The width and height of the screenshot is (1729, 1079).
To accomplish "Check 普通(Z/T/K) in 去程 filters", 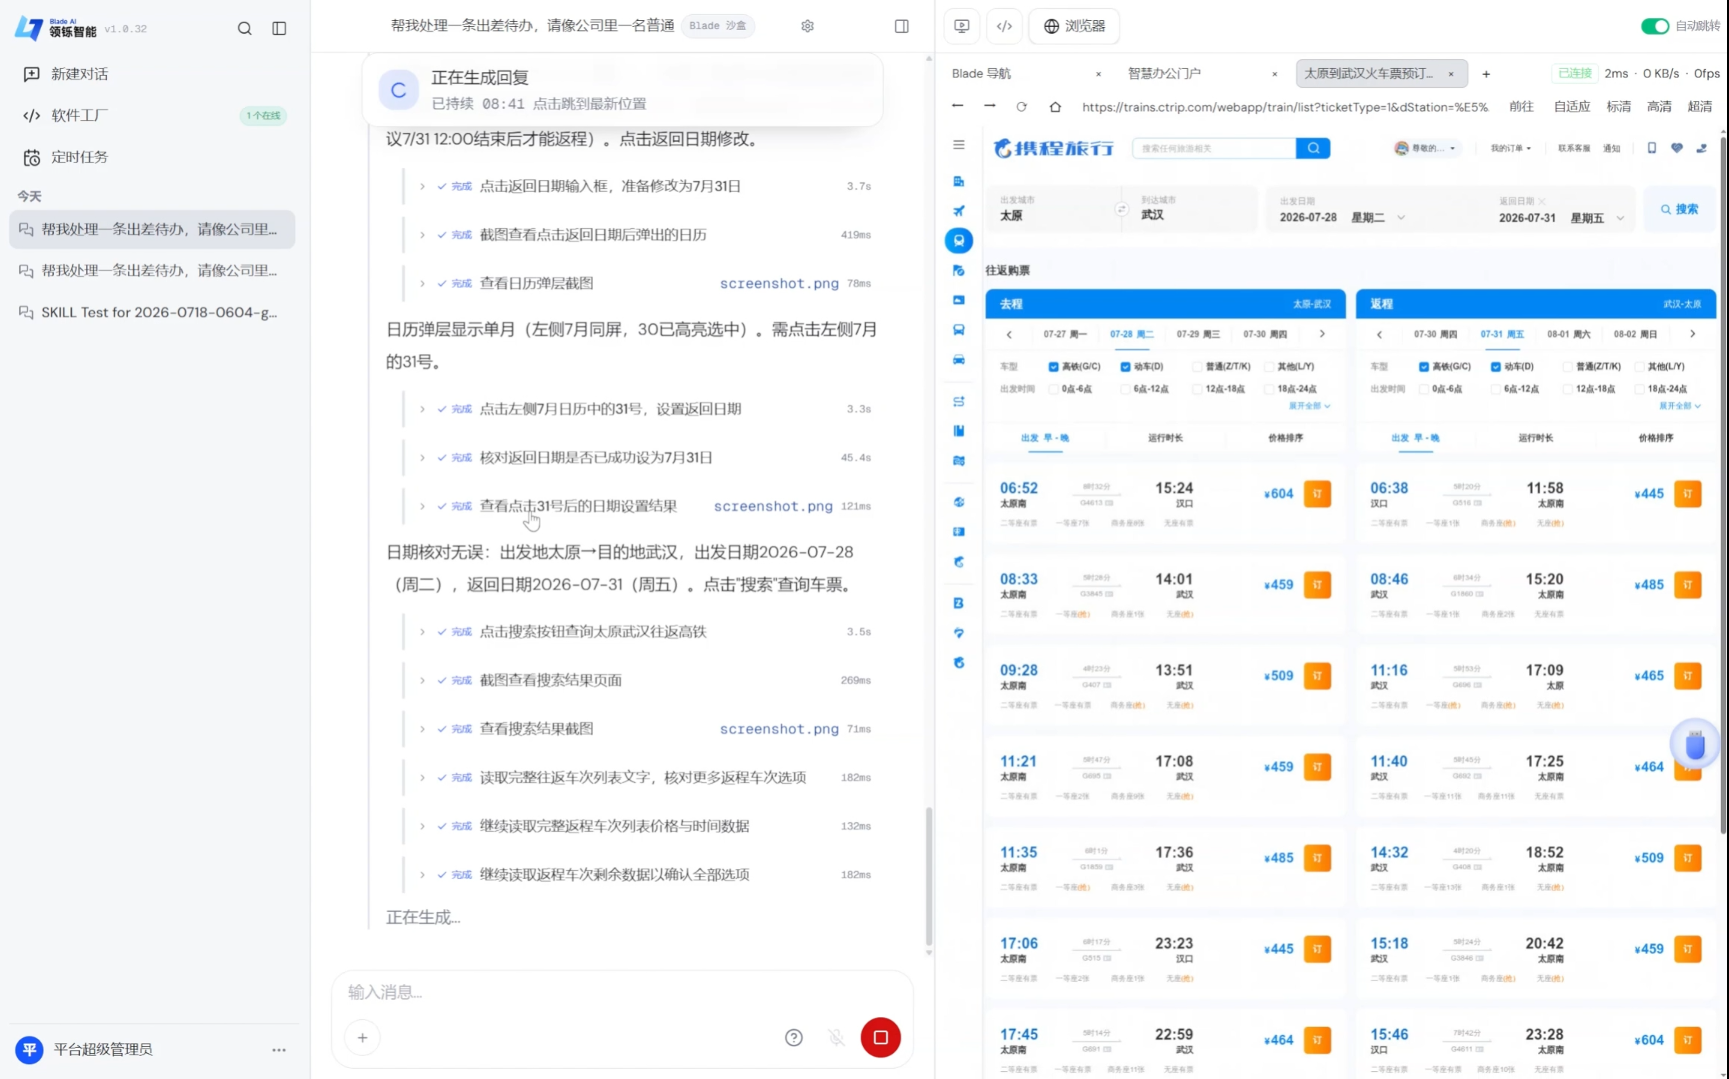I will point(1197,366).
